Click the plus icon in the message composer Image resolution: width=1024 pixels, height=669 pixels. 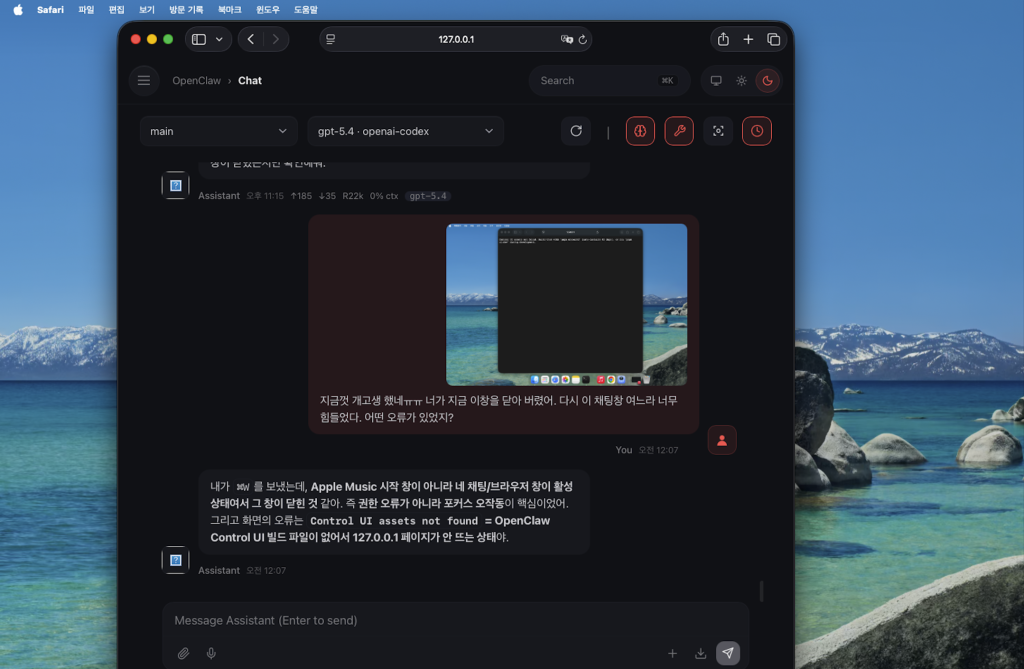672,653
